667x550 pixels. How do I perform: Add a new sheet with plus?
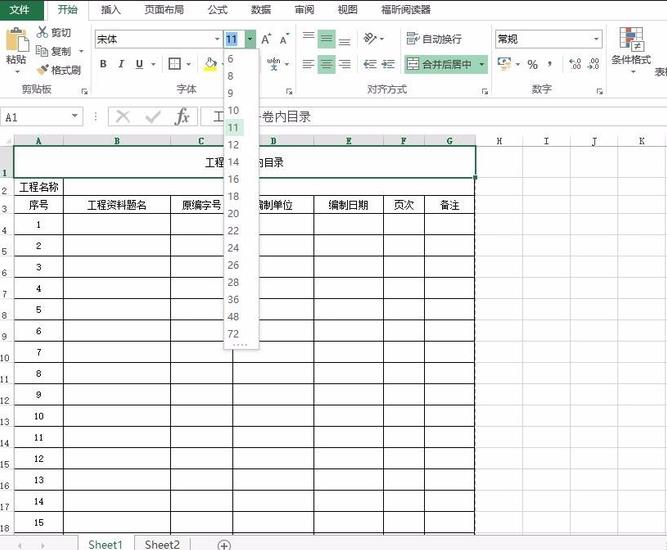coord(224,545)
